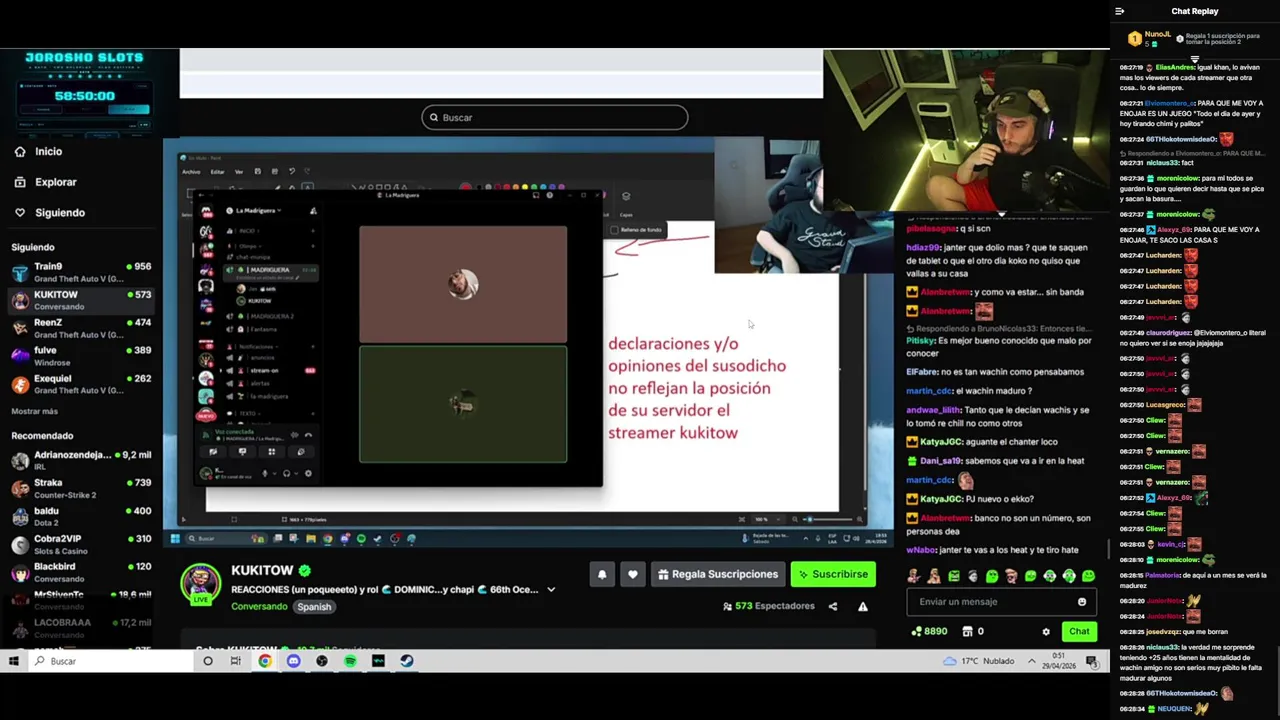Open chat settings gear icon
The height and width of the screenshot is (720, 1280).
click(1046, 632)
